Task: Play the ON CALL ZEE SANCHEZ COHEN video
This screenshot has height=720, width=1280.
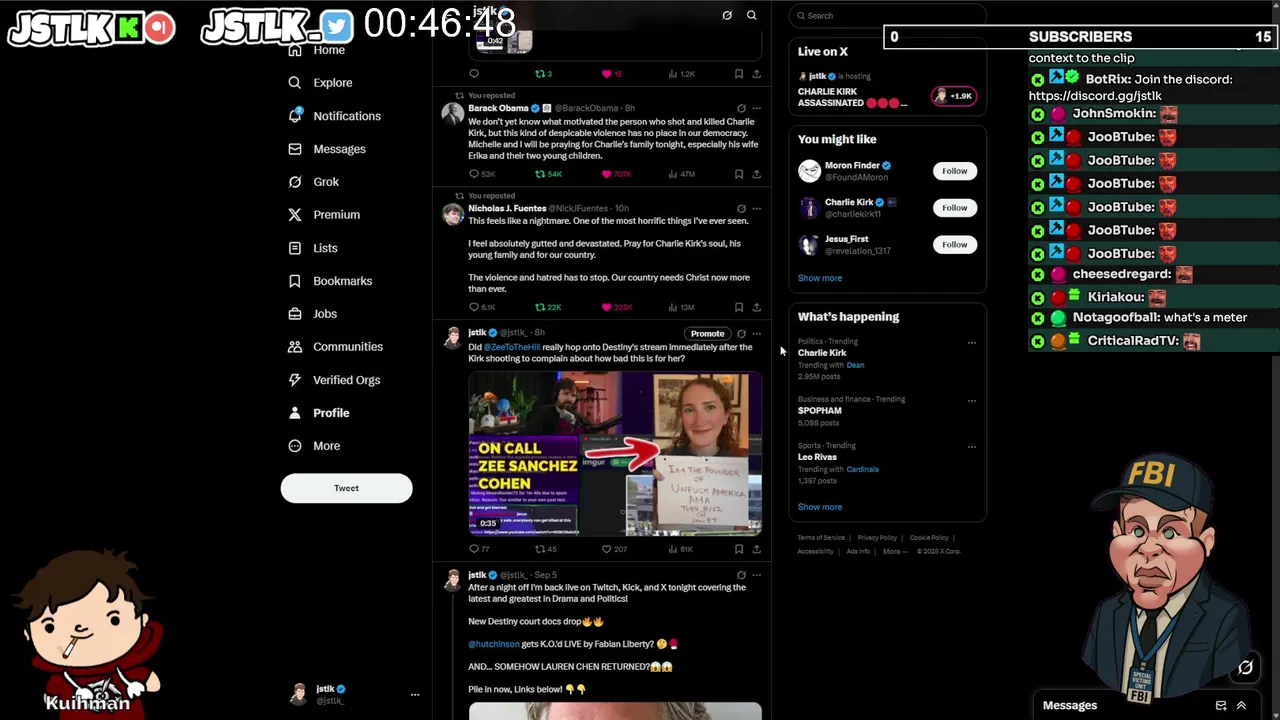Action: click(x=615, y=454)
